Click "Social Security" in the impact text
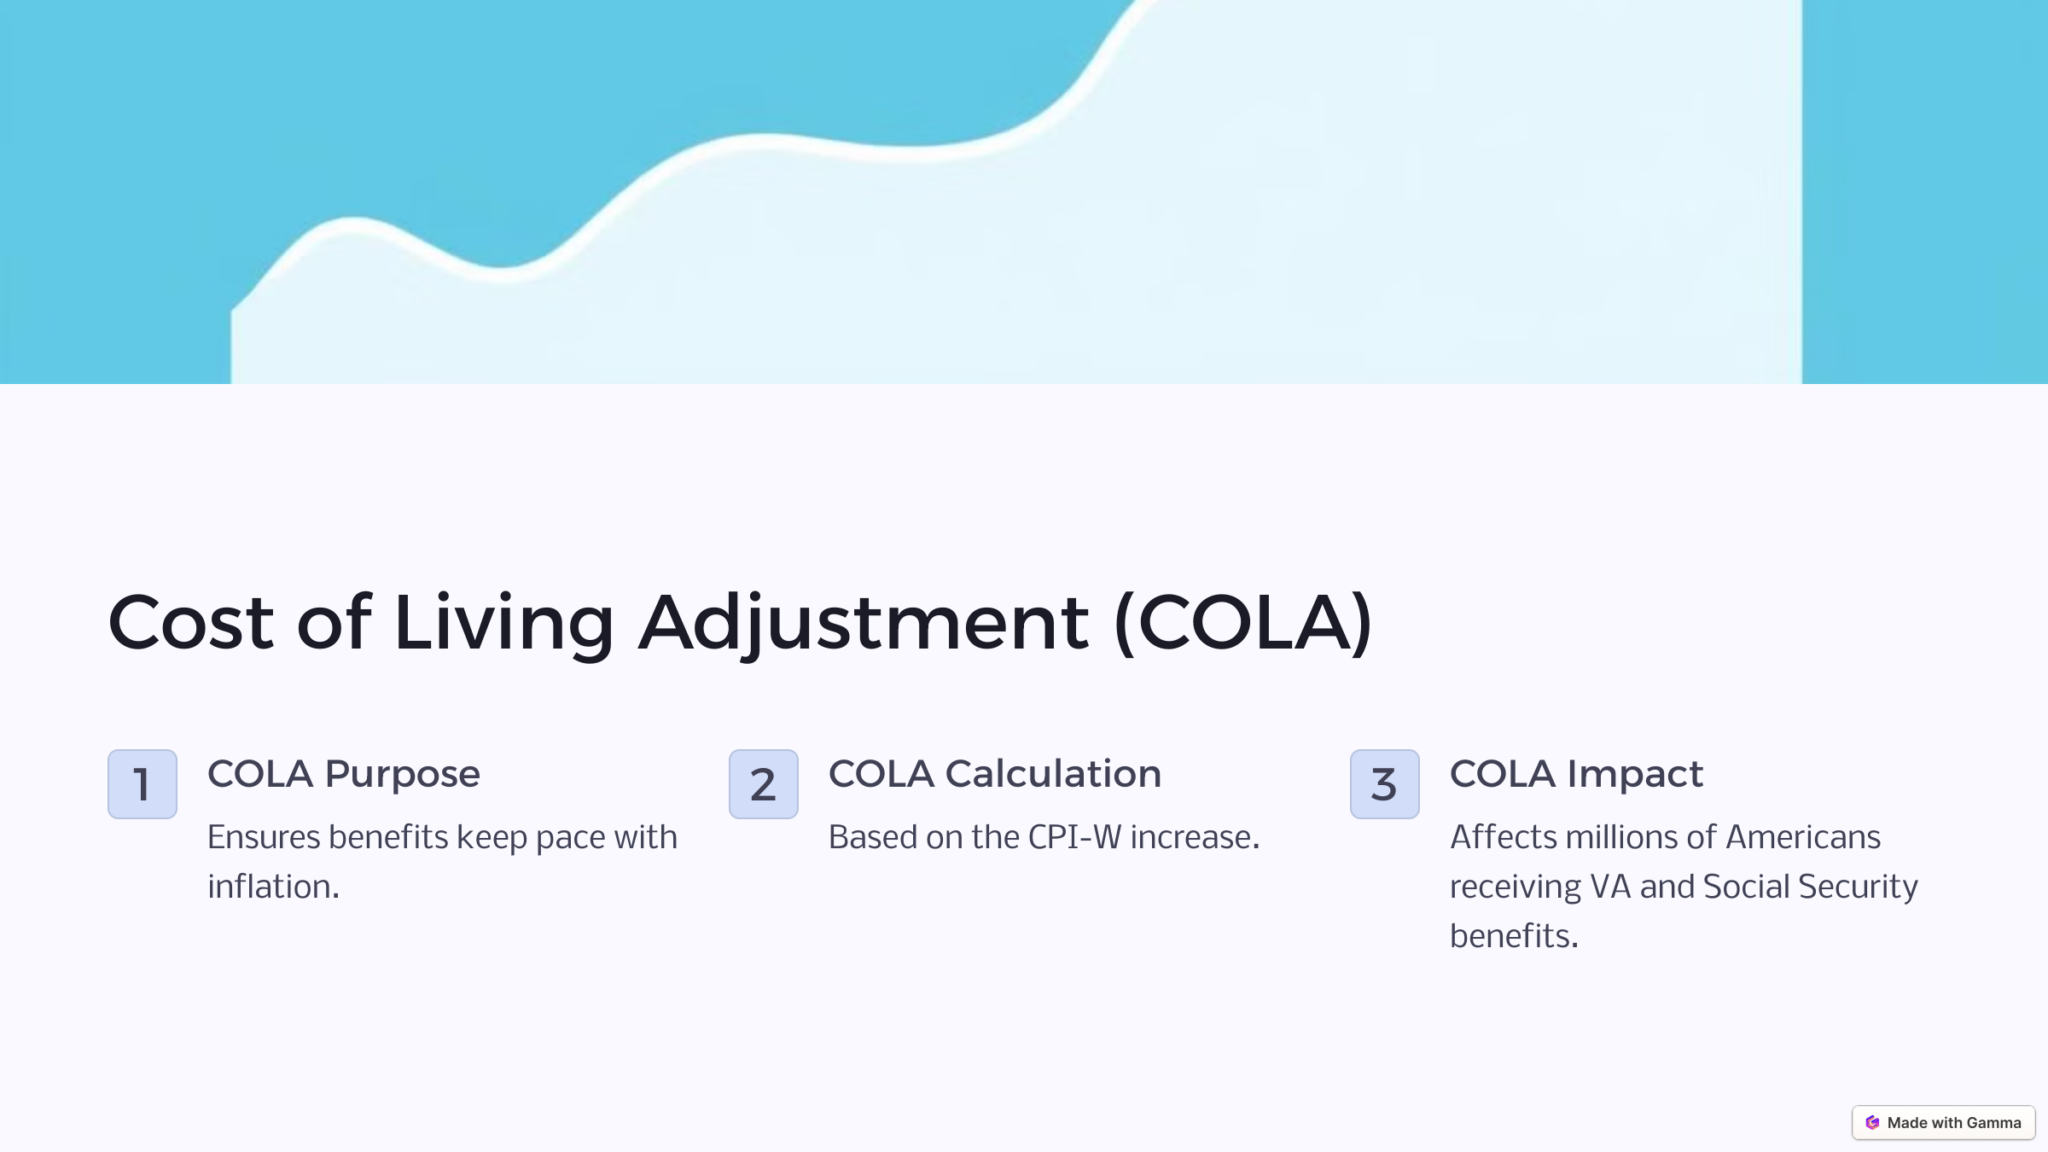The height and width of the screenshot is (1152, 2048). coord(1810,887)
